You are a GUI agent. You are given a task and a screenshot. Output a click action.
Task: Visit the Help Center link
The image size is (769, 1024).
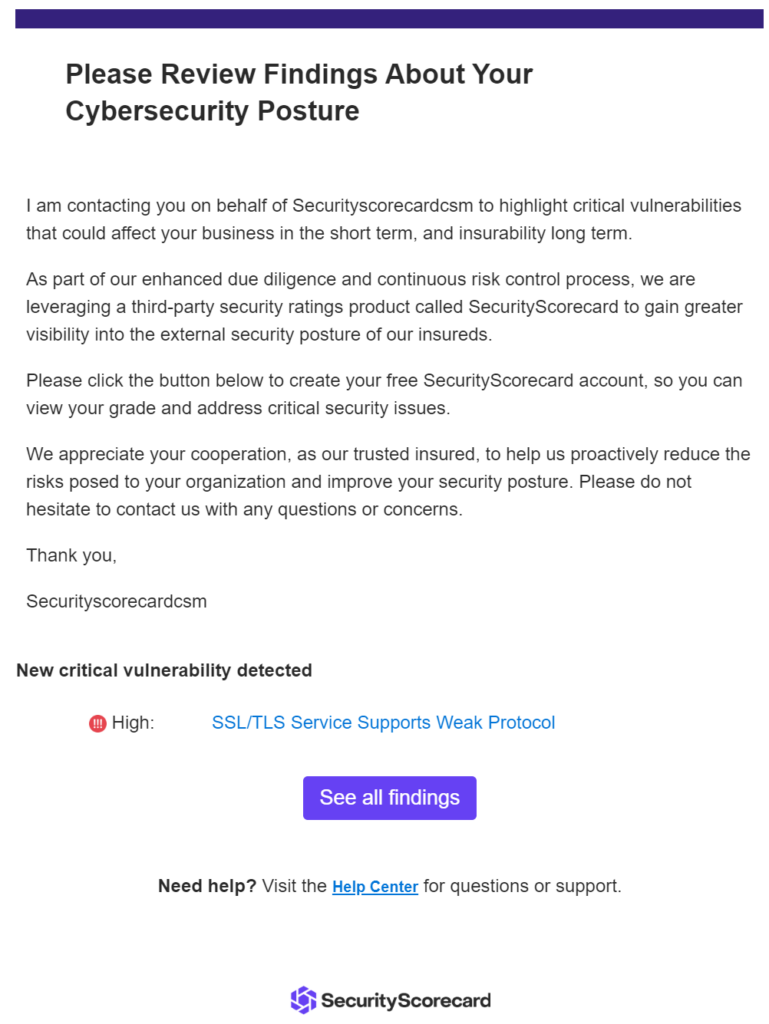point(375,887)
